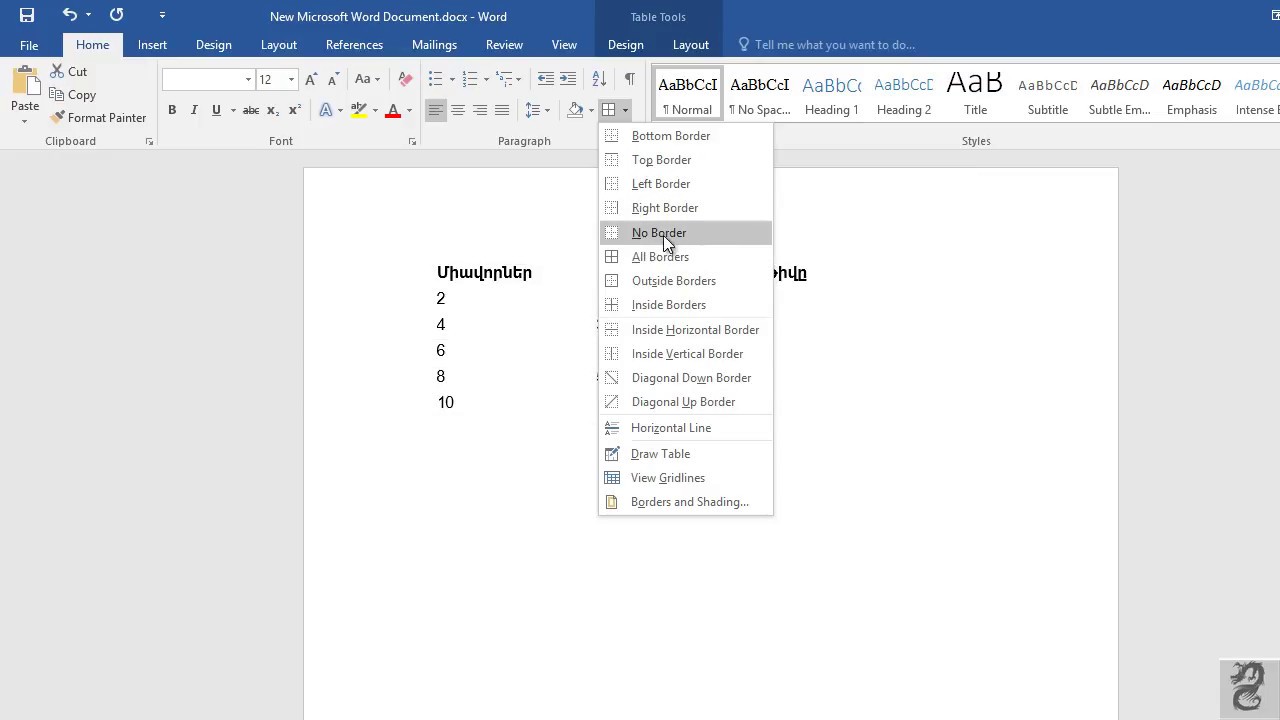Align text left
Screen dimensions: 1280x720
click(x=435, y=110)
